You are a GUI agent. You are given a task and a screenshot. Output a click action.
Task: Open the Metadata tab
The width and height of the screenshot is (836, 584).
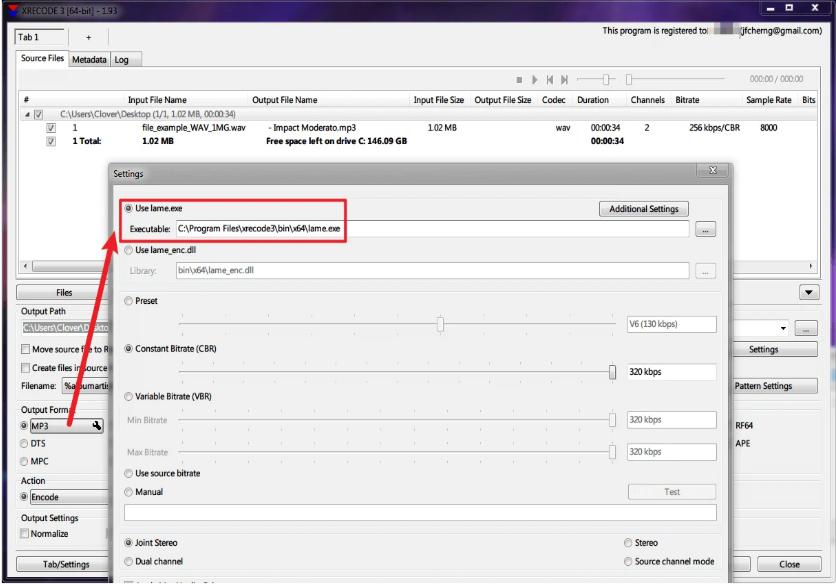pos(89,60)
